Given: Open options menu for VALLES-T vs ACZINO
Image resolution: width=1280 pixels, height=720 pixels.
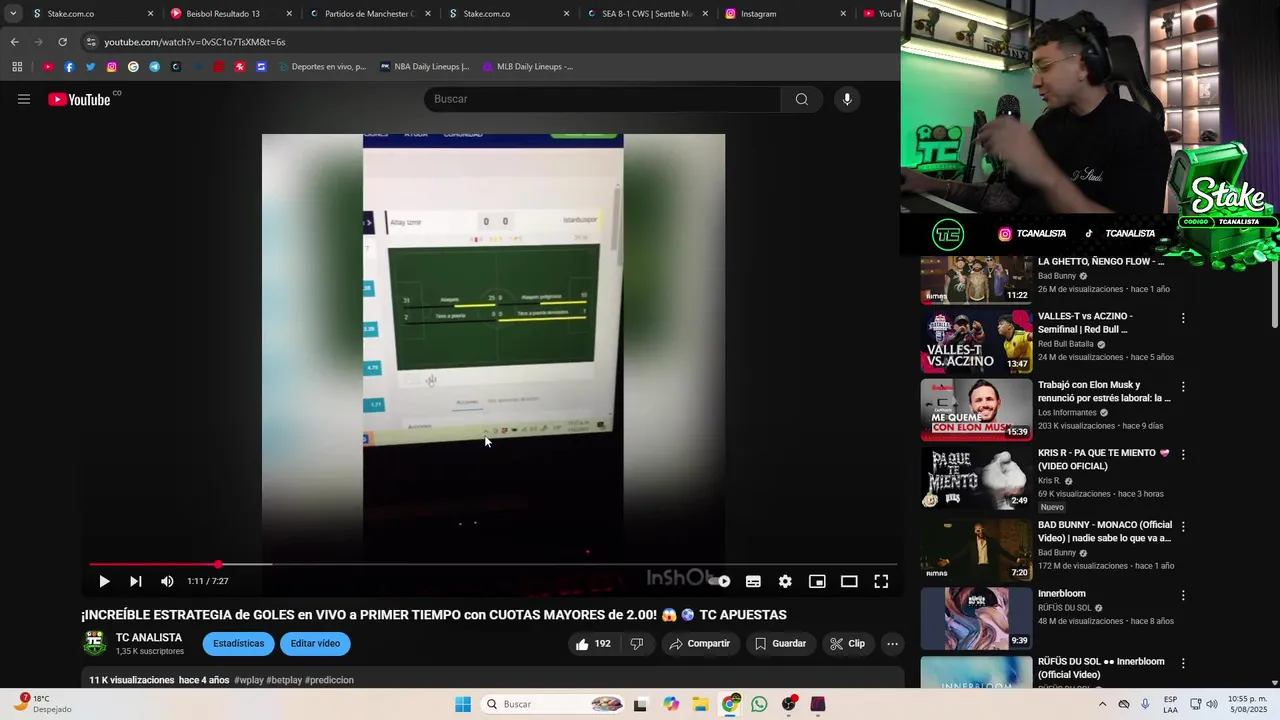Looking at the screenshot, I should 1183,318.
